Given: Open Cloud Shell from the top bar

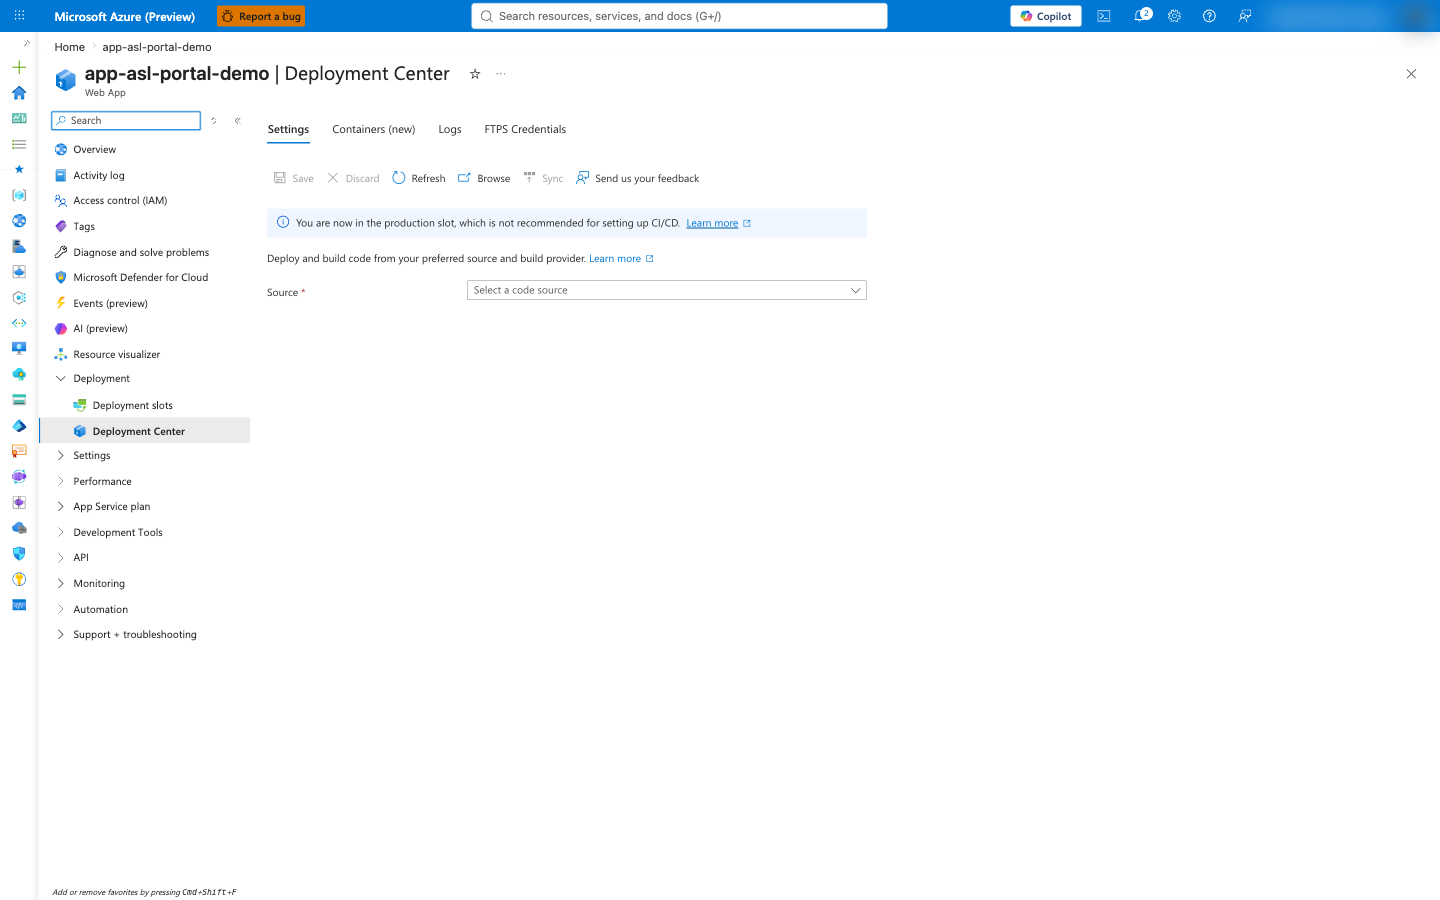Looking at the screenshot, I should tap(1104, 16).
